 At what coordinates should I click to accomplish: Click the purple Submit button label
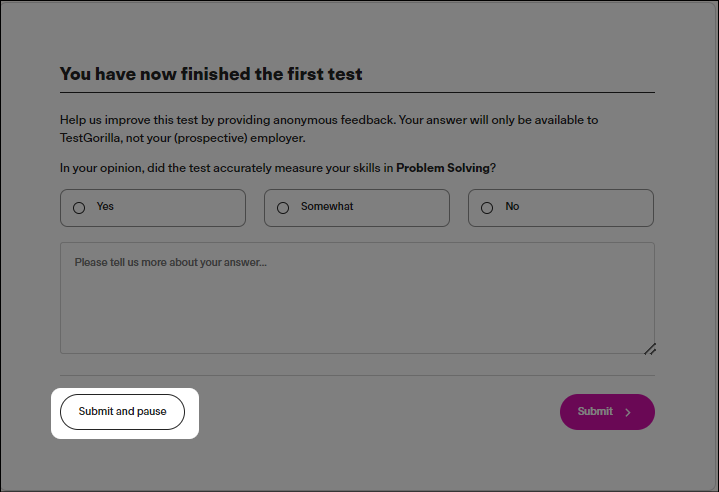point(595,411)
